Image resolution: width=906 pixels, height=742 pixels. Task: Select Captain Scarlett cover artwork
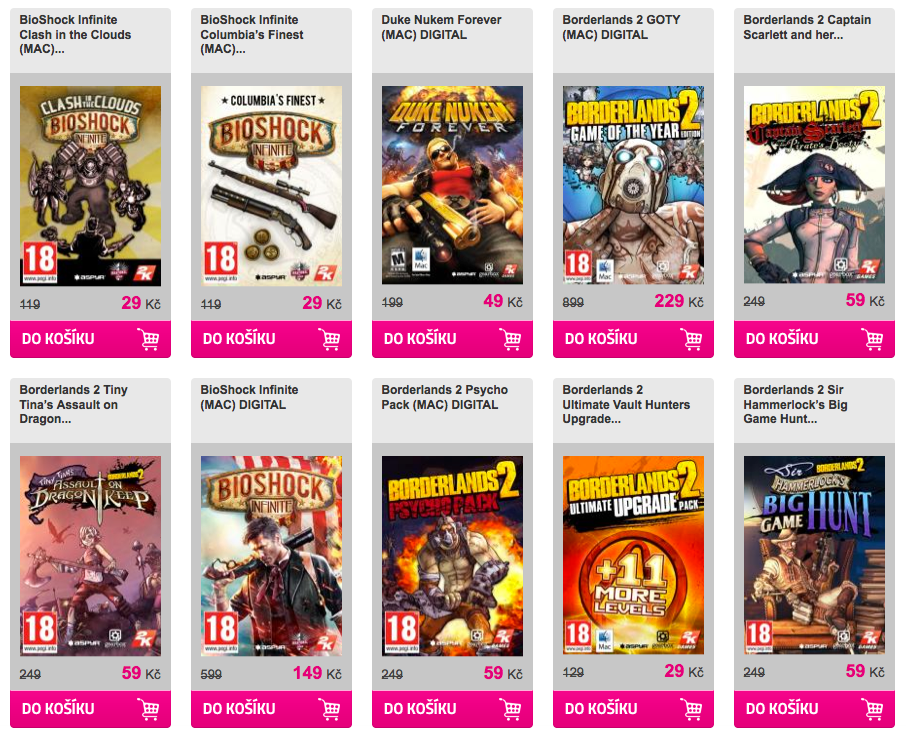tap(814, 184)
